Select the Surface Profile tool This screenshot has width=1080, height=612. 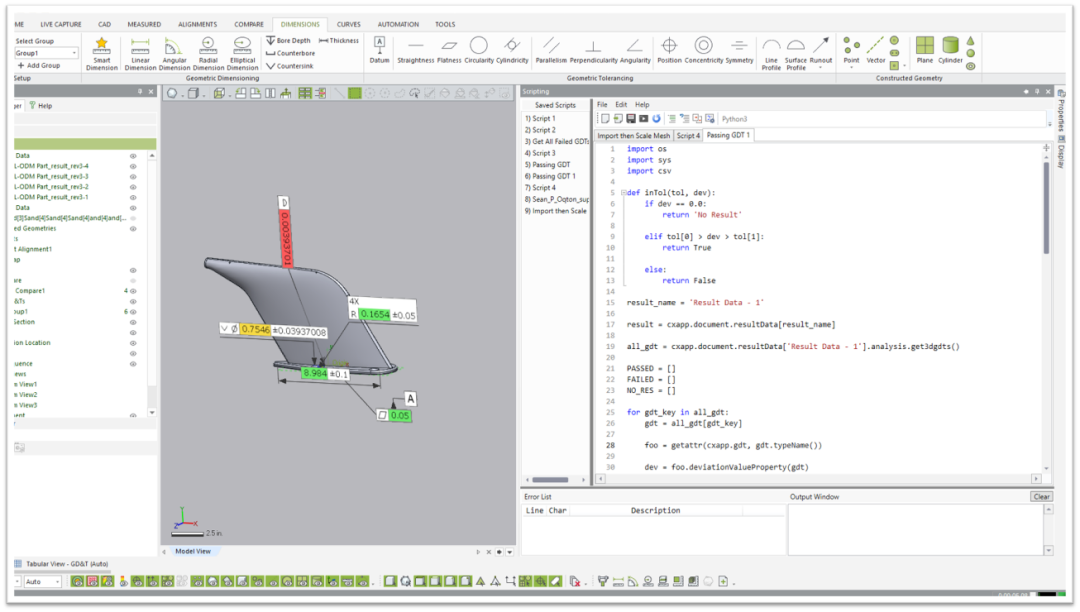pos(796,54)
